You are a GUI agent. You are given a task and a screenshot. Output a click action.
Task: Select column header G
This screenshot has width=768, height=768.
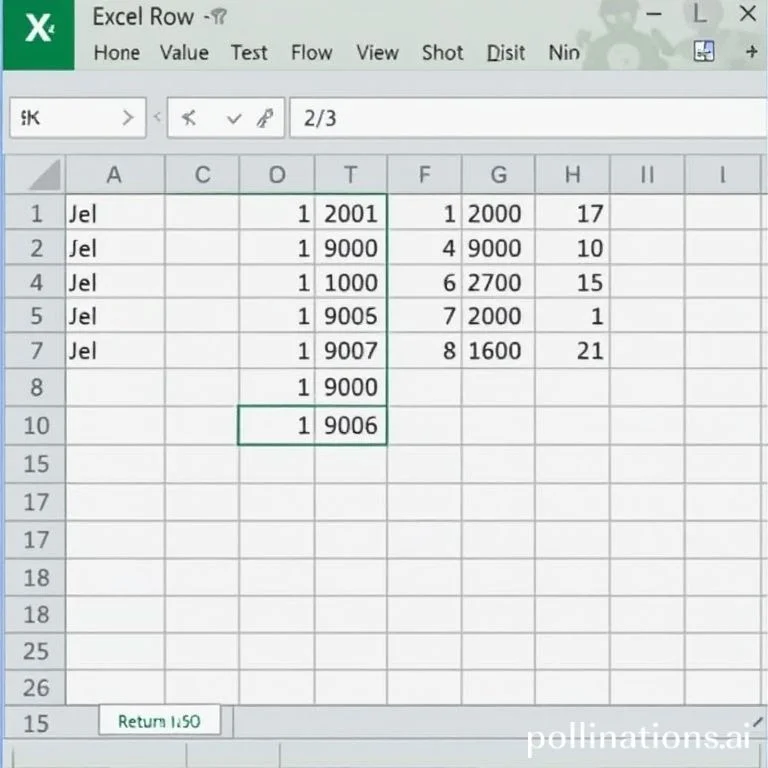click(x=498, y=176)
